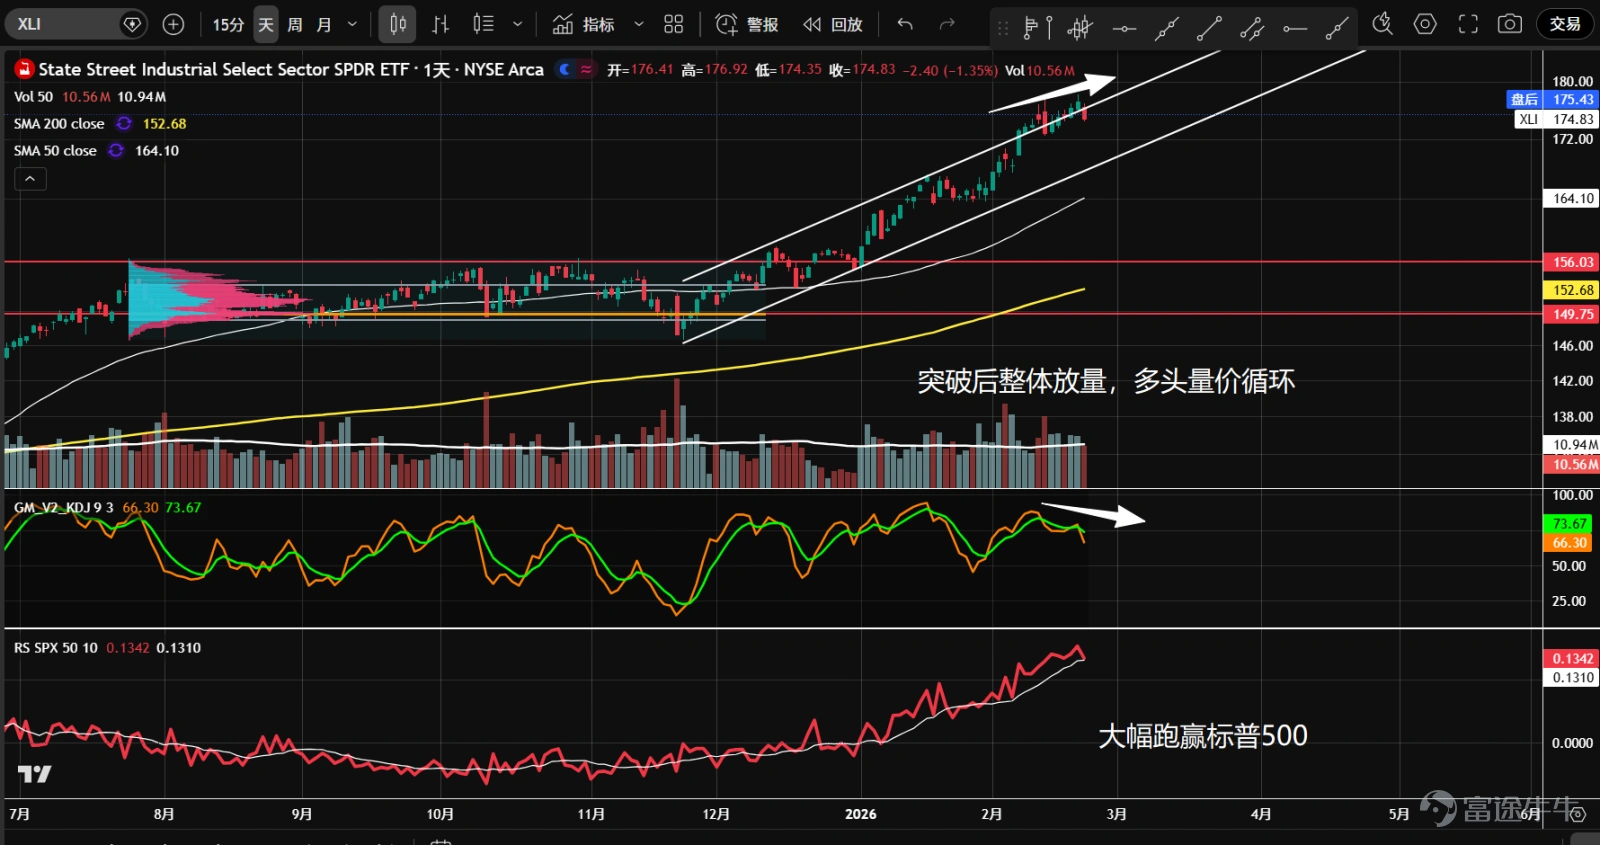
Task: Click the green 73.67 KDJ value label
Action: (x=1569, y=524)
